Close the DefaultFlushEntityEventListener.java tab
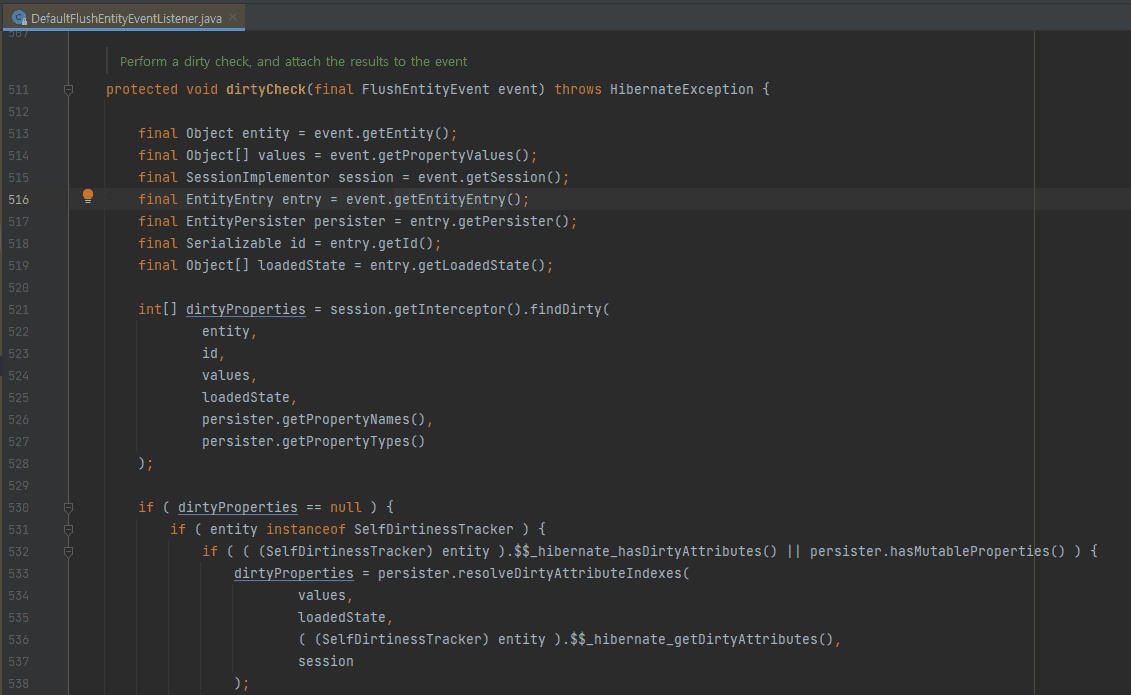 232,17
